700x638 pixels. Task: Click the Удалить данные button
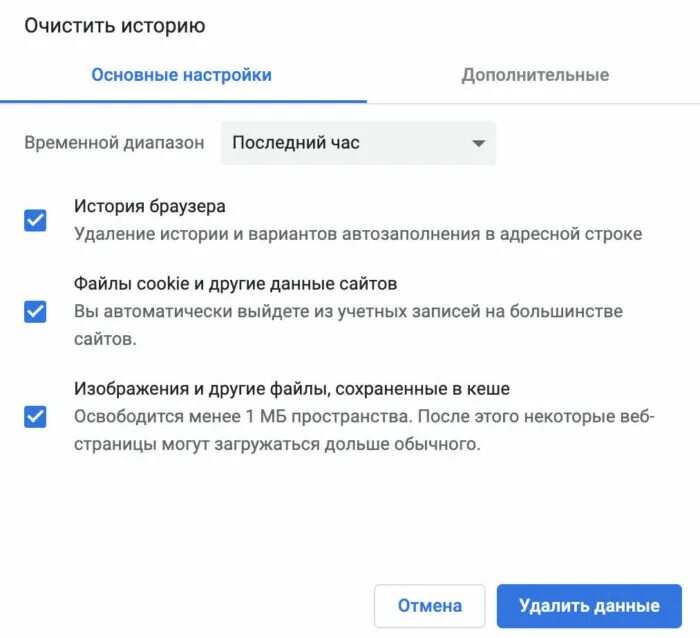point(588,606)
